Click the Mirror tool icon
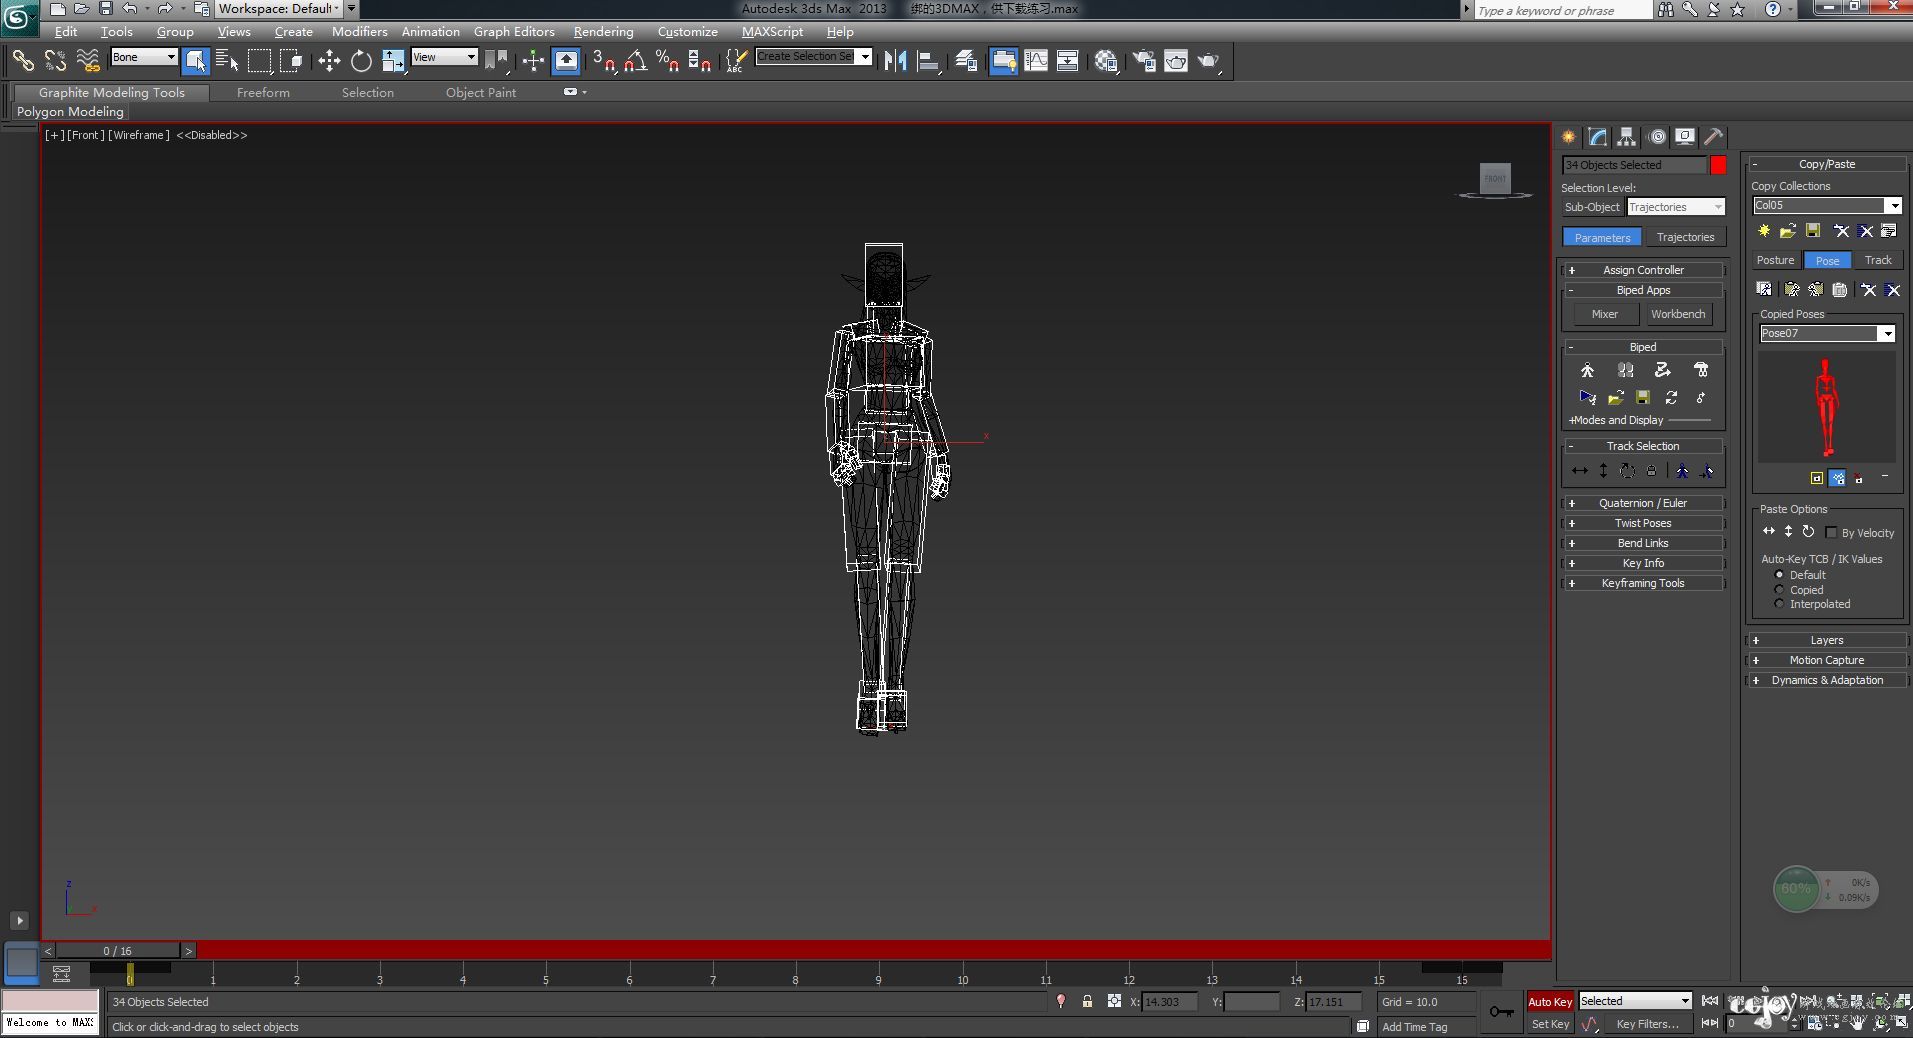Image resolution: width=1913 pixels, height=1038 pixels. pyautogui.click(x=895, y=61)
